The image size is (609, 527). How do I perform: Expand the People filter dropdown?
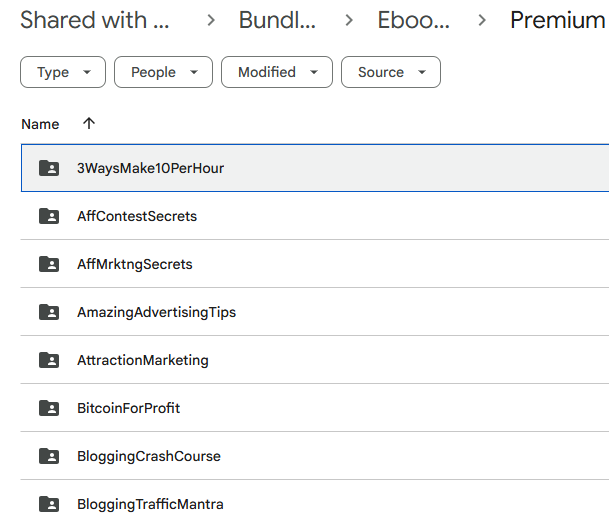pos(163,72)
